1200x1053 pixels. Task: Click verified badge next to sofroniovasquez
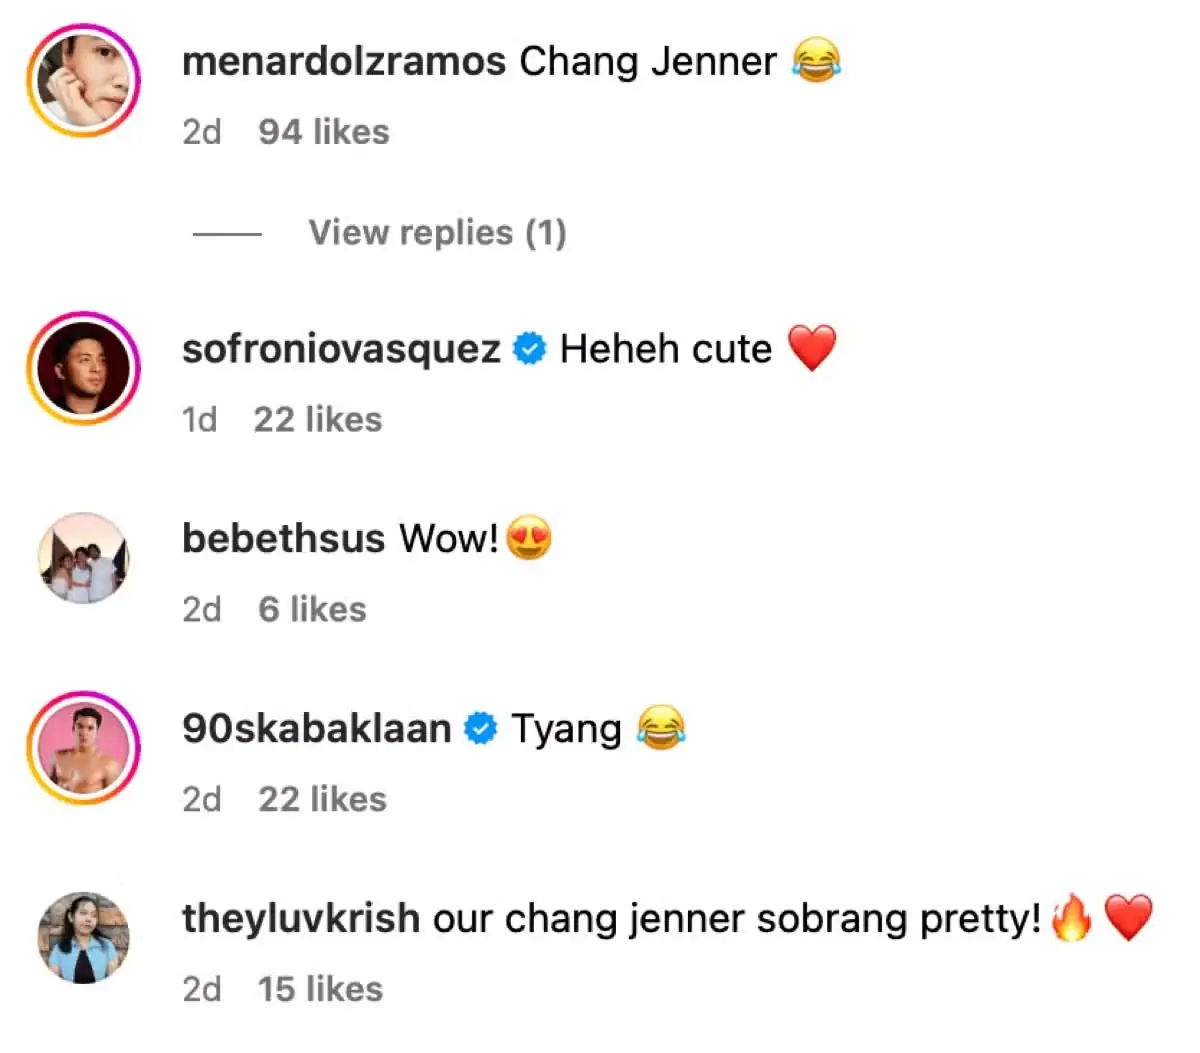(530, 349)
